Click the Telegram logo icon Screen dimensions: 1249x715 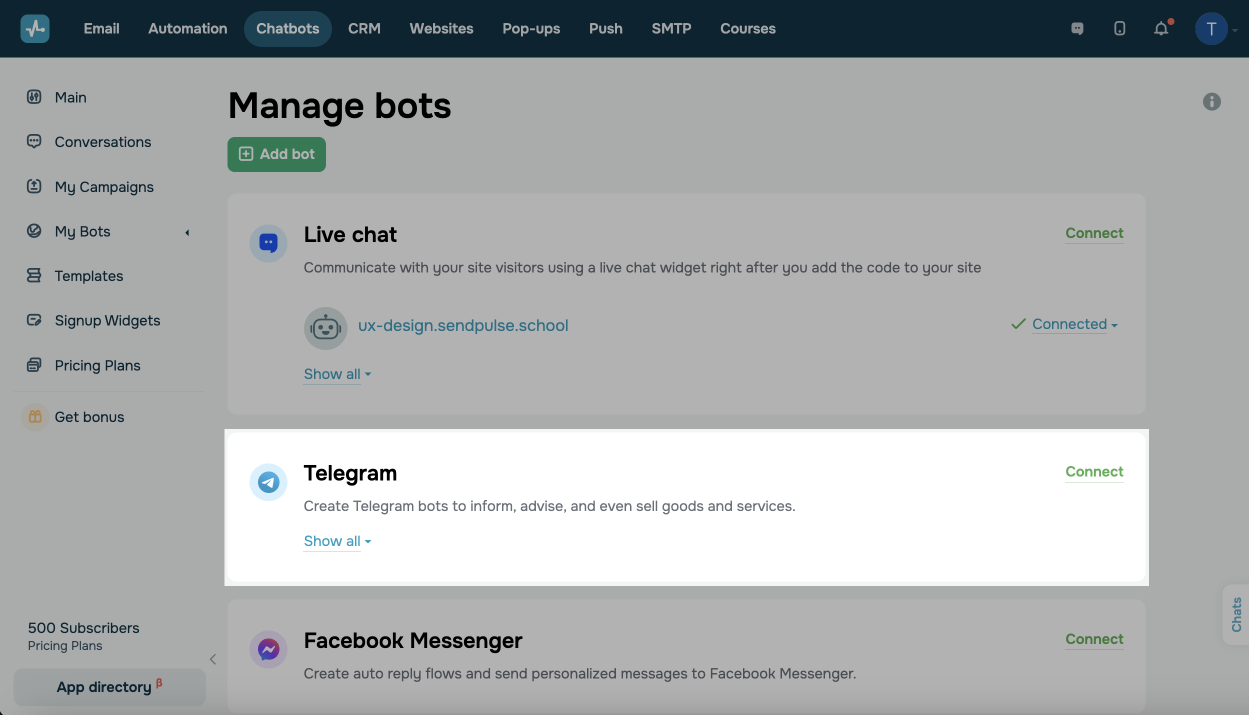(268, 482)
